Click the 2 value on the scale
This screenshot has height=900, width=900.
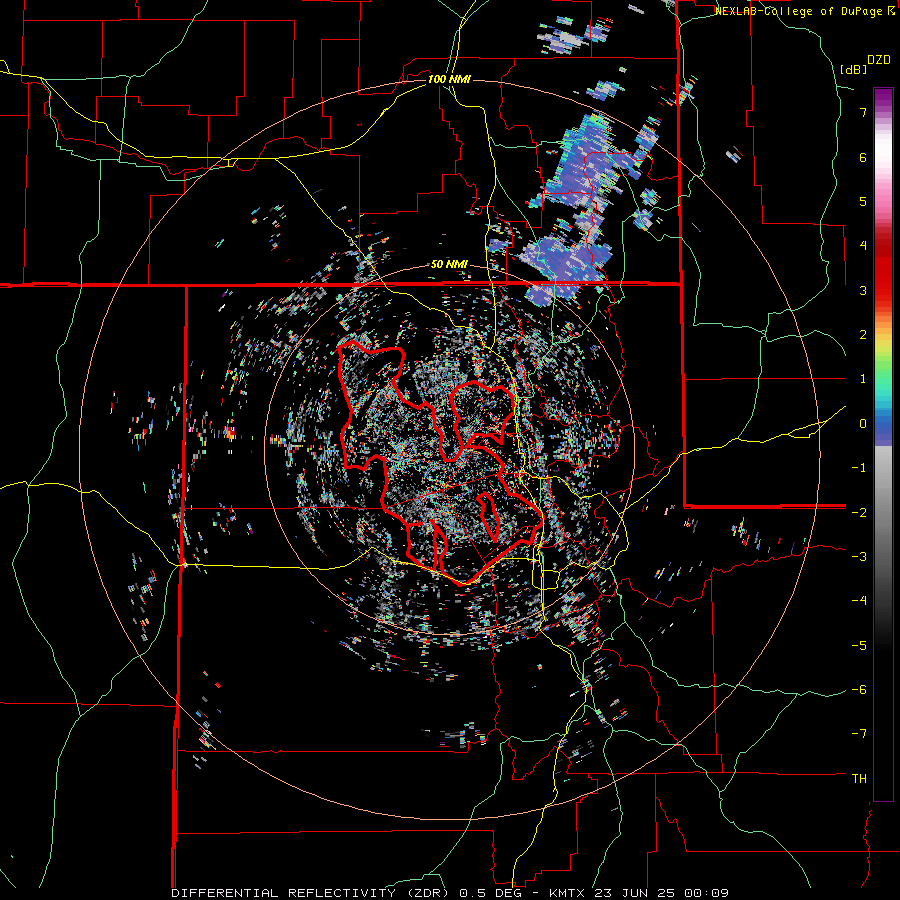863,335
